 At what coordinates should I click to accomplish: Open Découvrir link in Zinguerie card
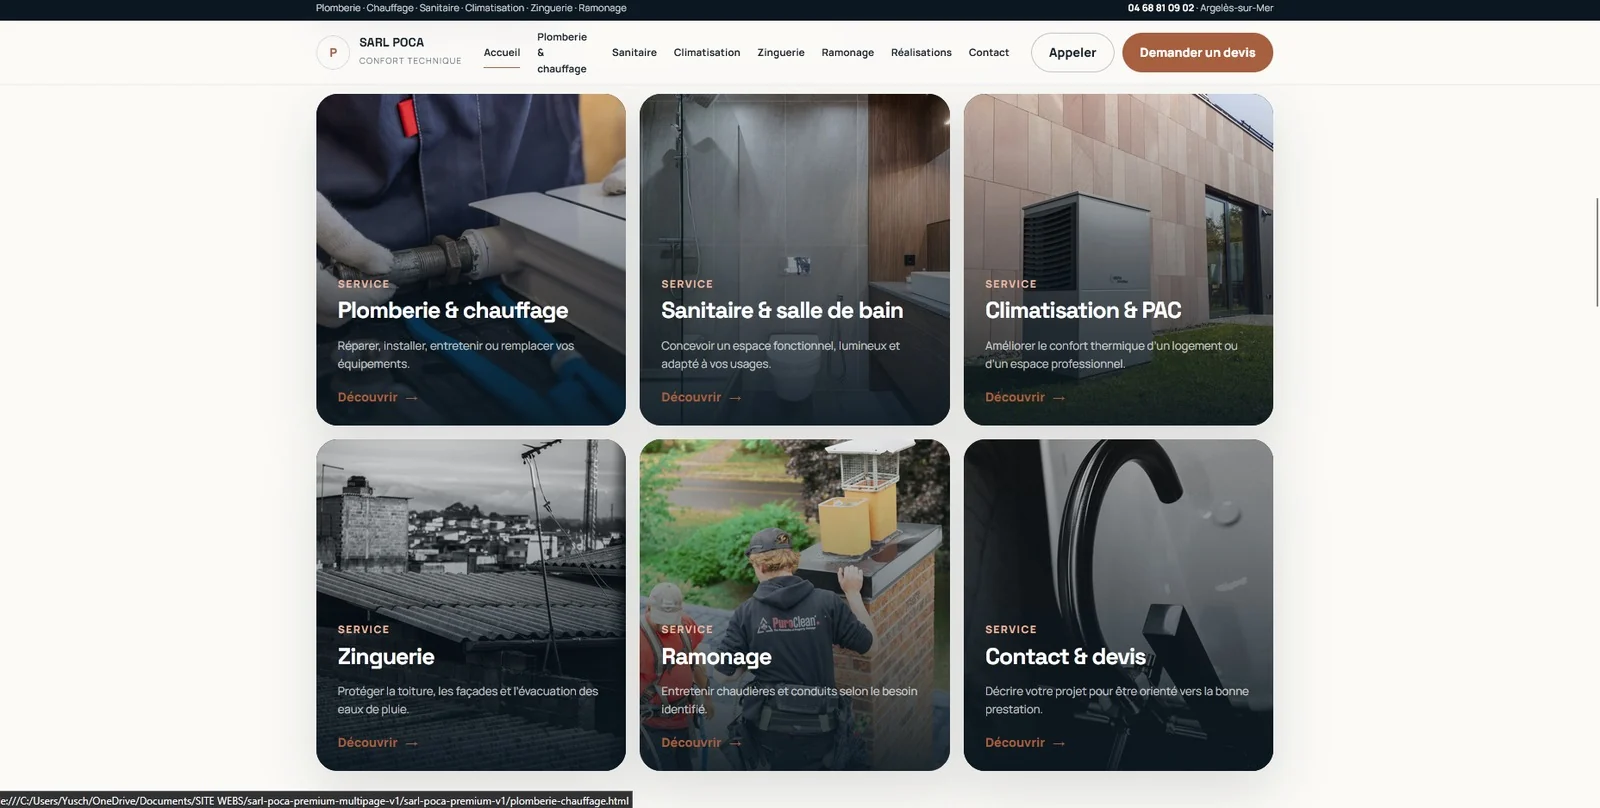pos(378,743)
